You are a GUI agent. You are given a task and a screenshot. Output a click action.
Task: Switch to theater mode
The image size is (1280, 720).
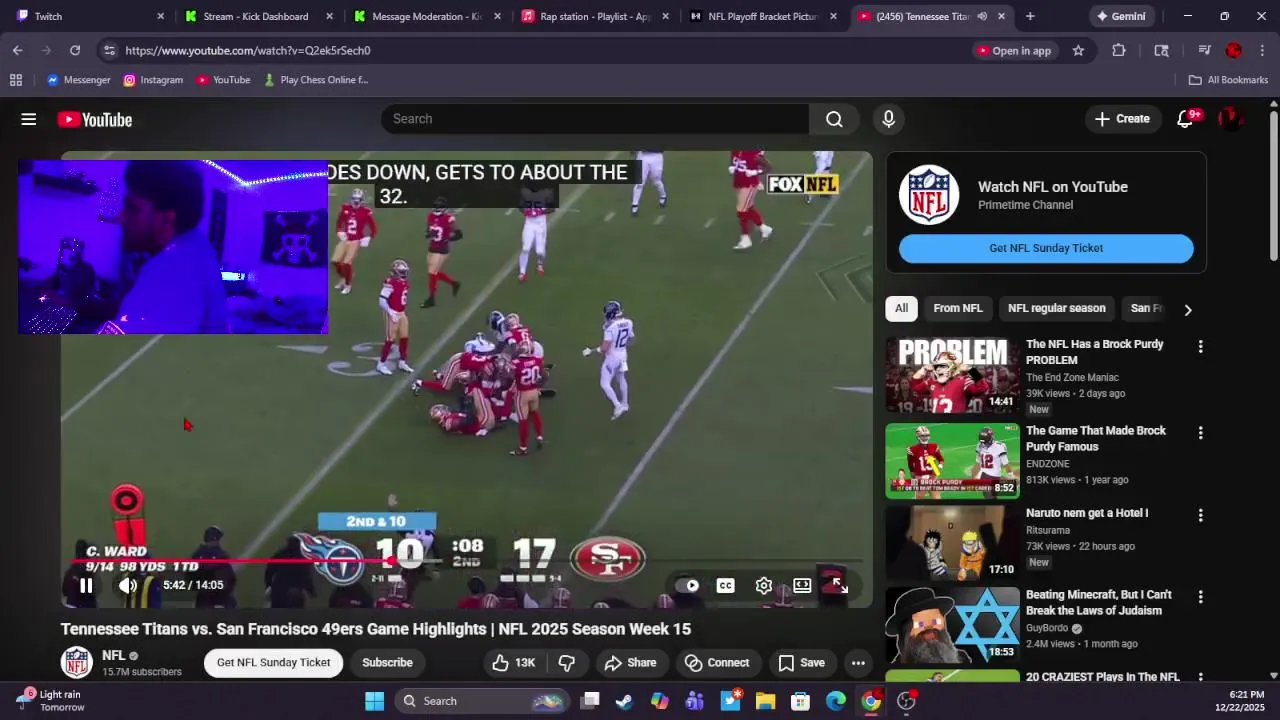tap(802, 586)
